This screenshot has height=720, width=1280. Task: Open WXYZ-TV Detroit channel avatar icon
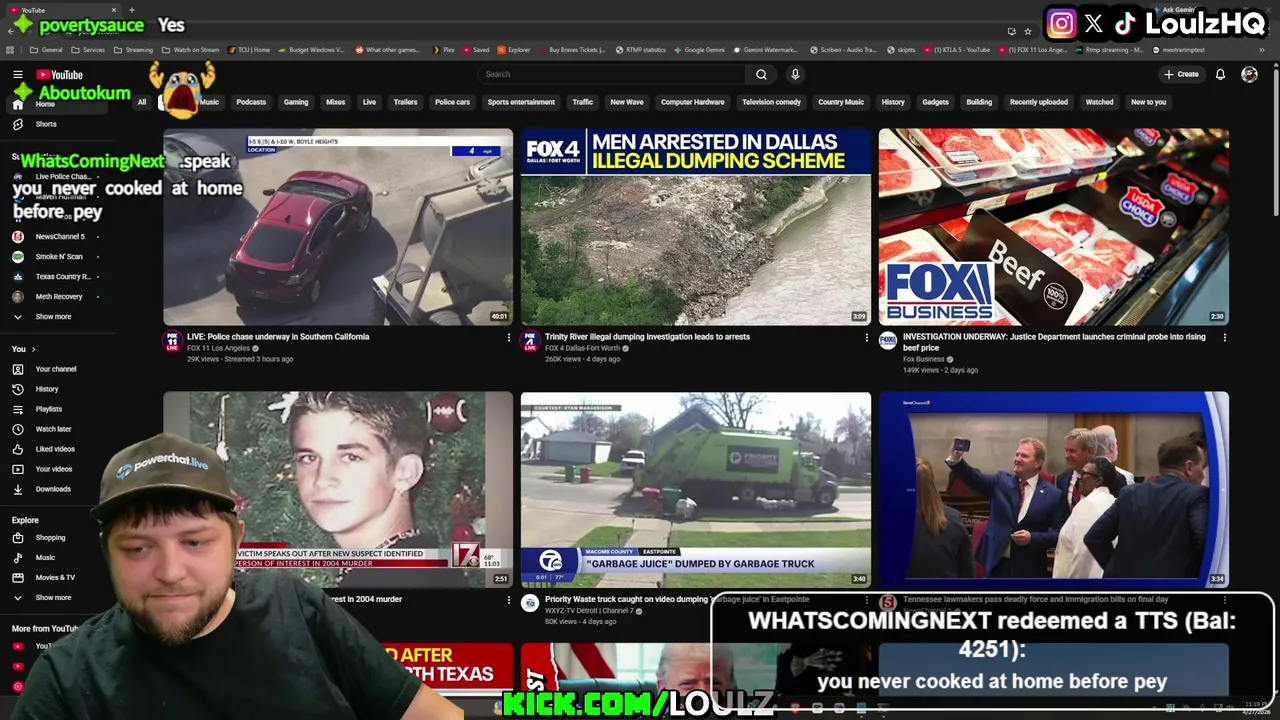click(530, 603)
